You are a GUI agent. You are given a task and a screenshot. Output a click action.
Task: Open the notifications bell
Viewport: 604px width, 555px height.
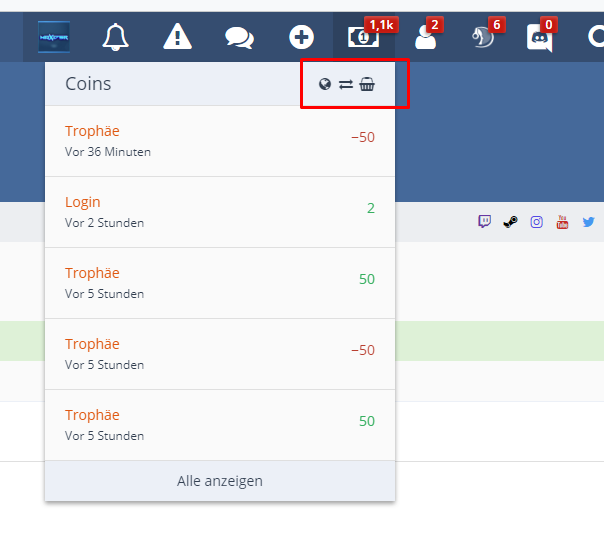[116, 37]
